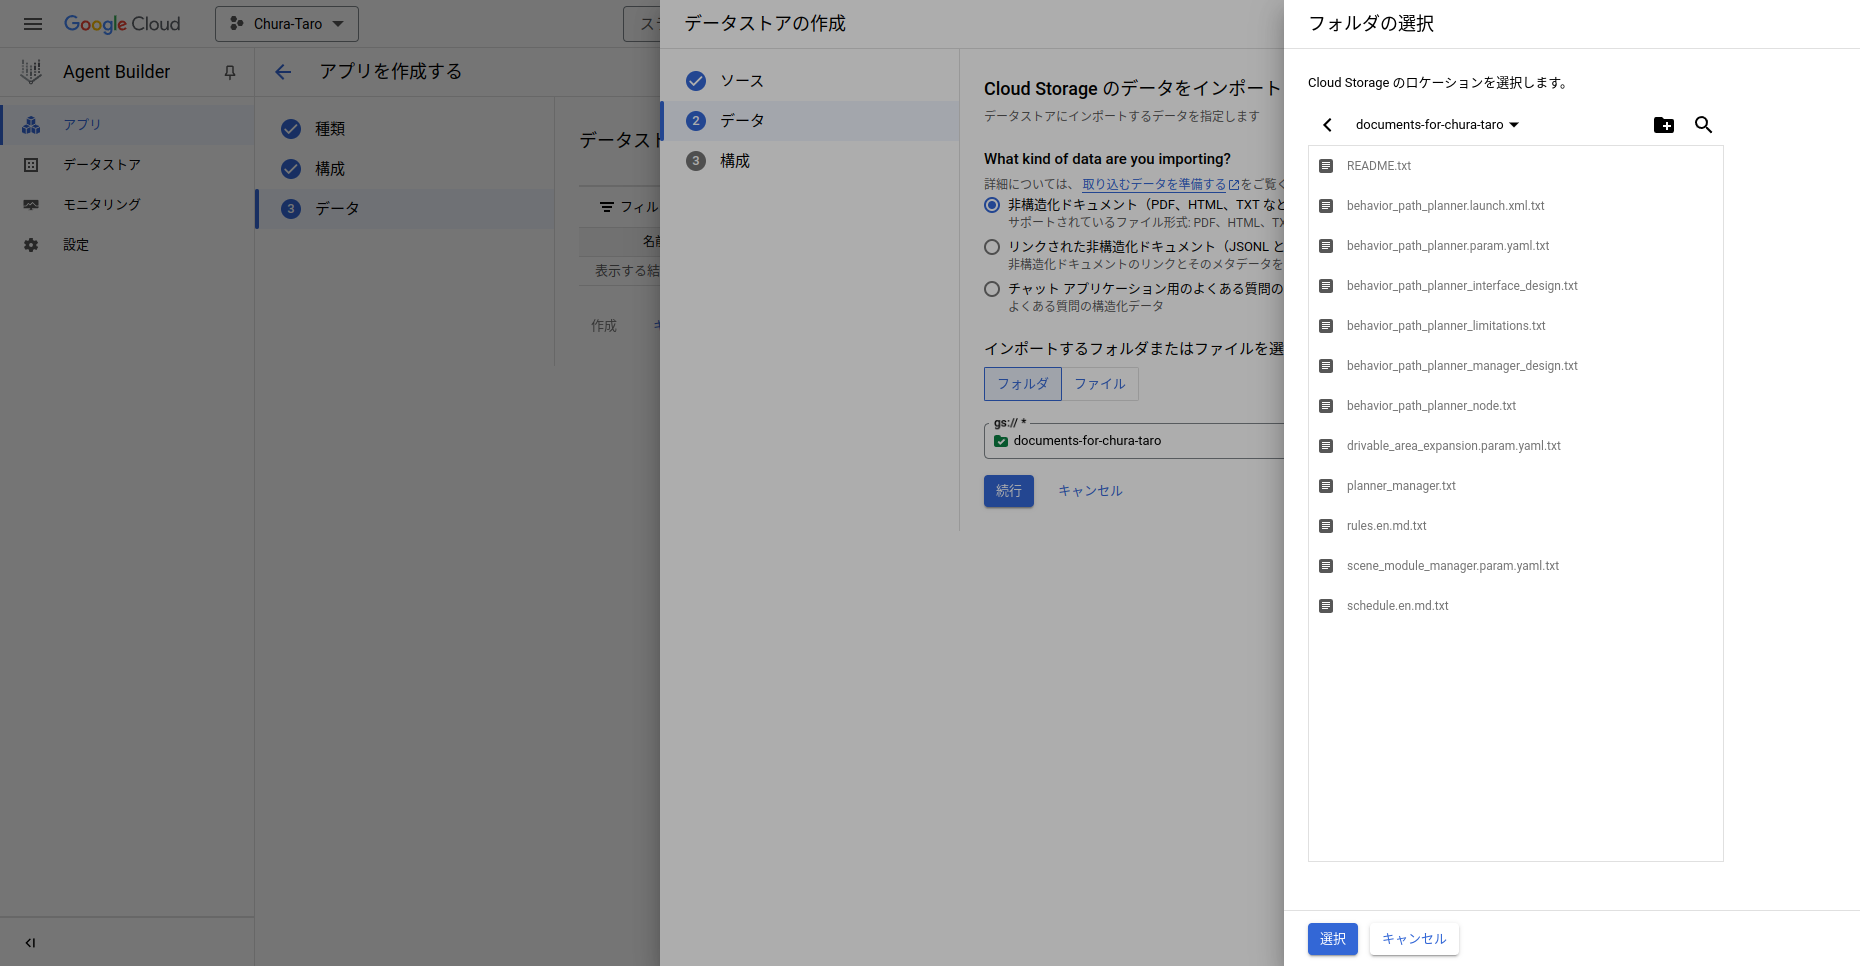Search within the bucket browser

(1704, 125)
